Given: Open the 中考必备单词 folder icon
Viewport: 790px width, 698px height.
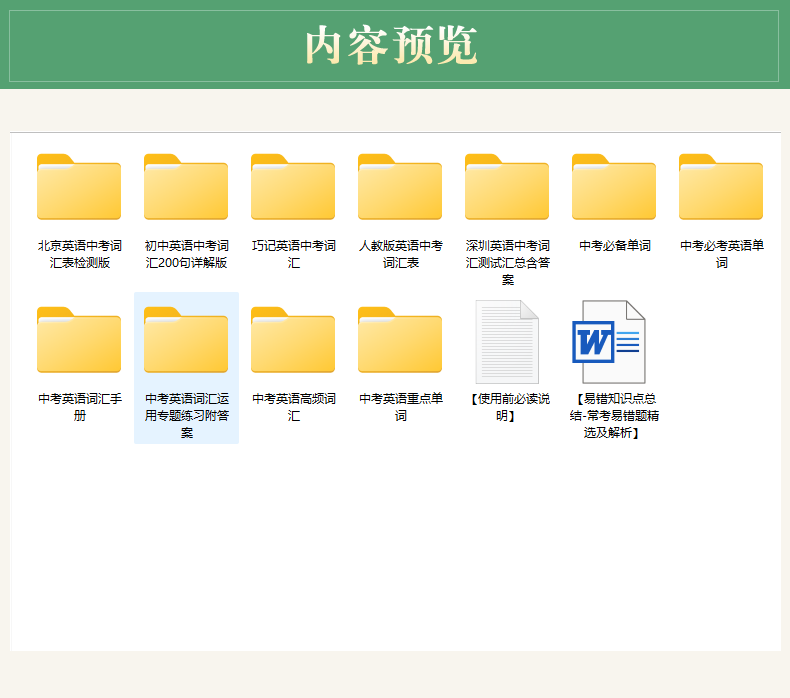Looking at the screenshot, I should click(x=614, y=187).
